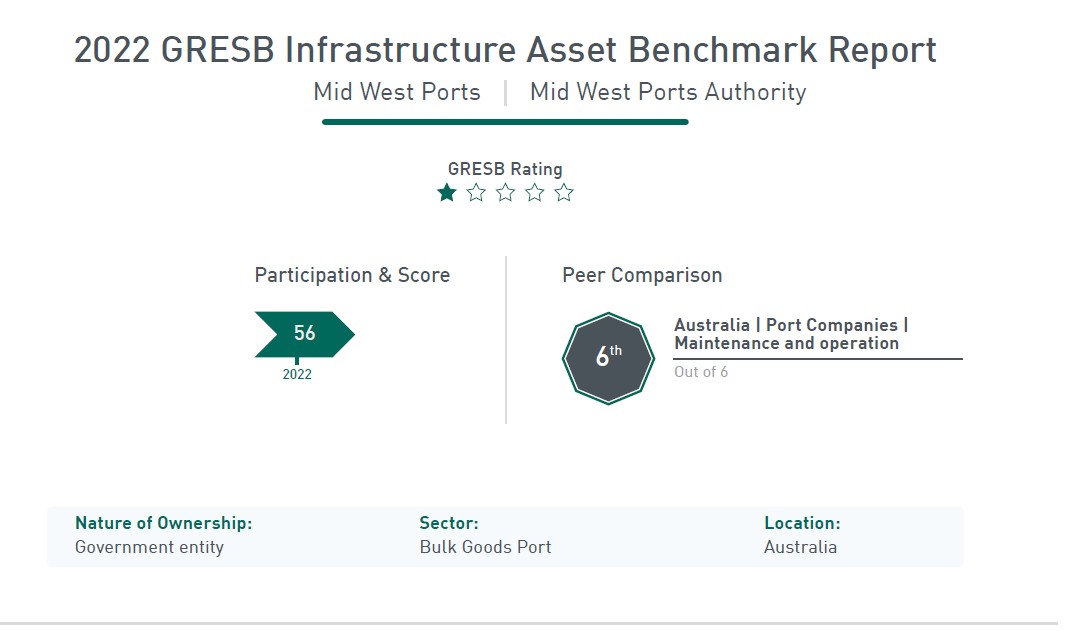Click the 6th rank octagon badge
The height and width of the screenshot is (631, 1071).
[608, 358]
